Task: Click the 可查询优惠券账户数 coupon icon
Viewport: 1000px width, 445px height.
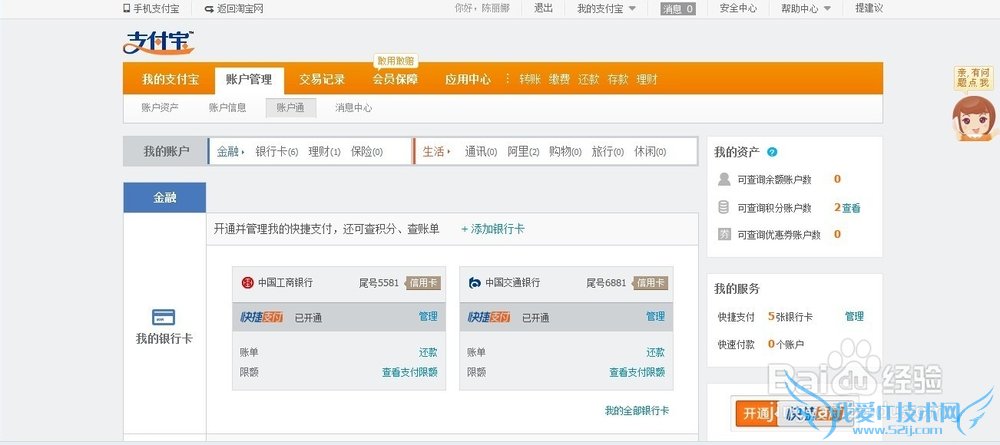Action: [724, 234]
